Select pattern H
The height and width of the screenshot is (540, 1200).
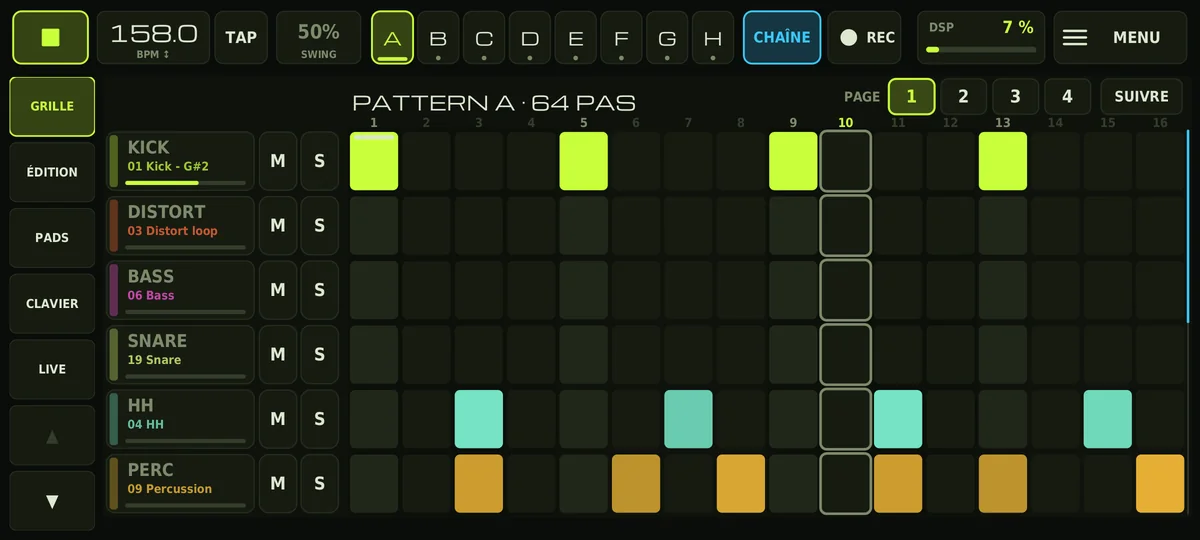(x=713, y=37)
